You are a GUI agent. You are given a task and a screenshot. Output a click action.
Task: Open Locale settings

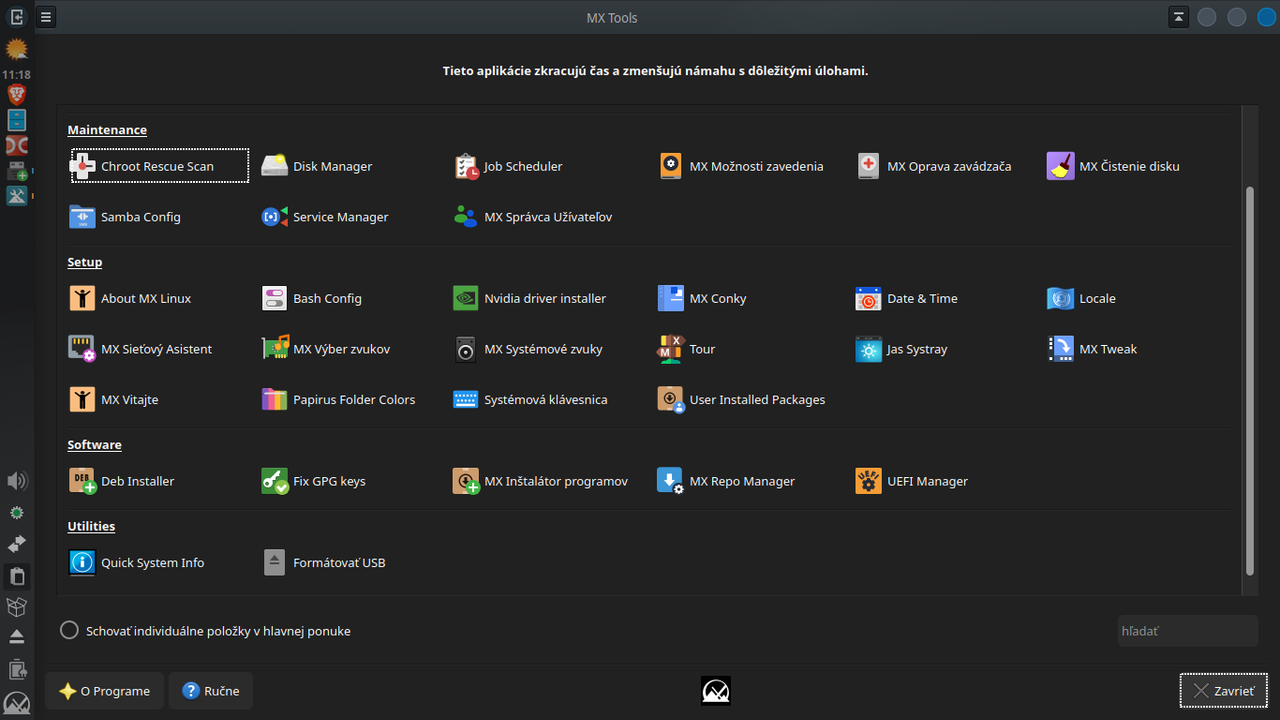[1081, 298]
